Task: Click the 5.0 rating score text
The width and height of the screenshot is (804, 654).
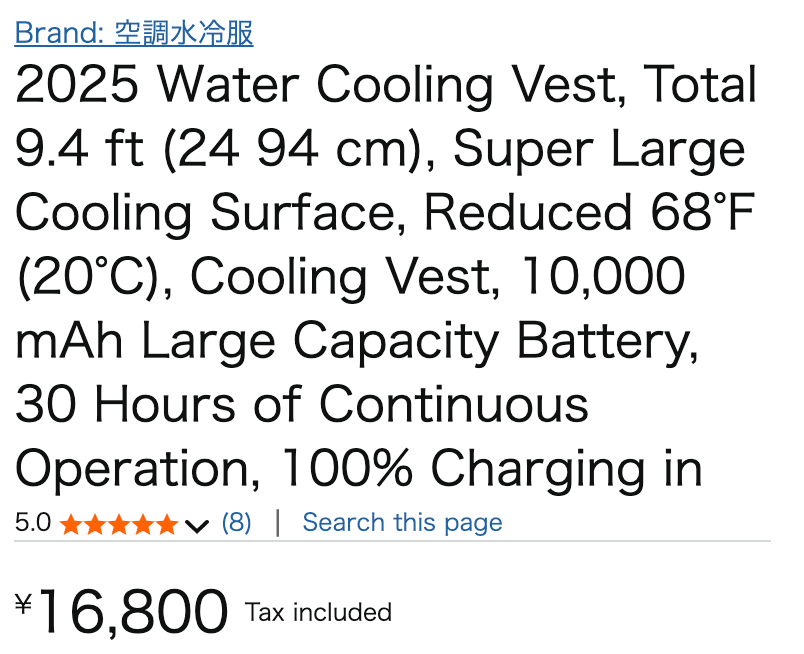Action: point(33,523)
